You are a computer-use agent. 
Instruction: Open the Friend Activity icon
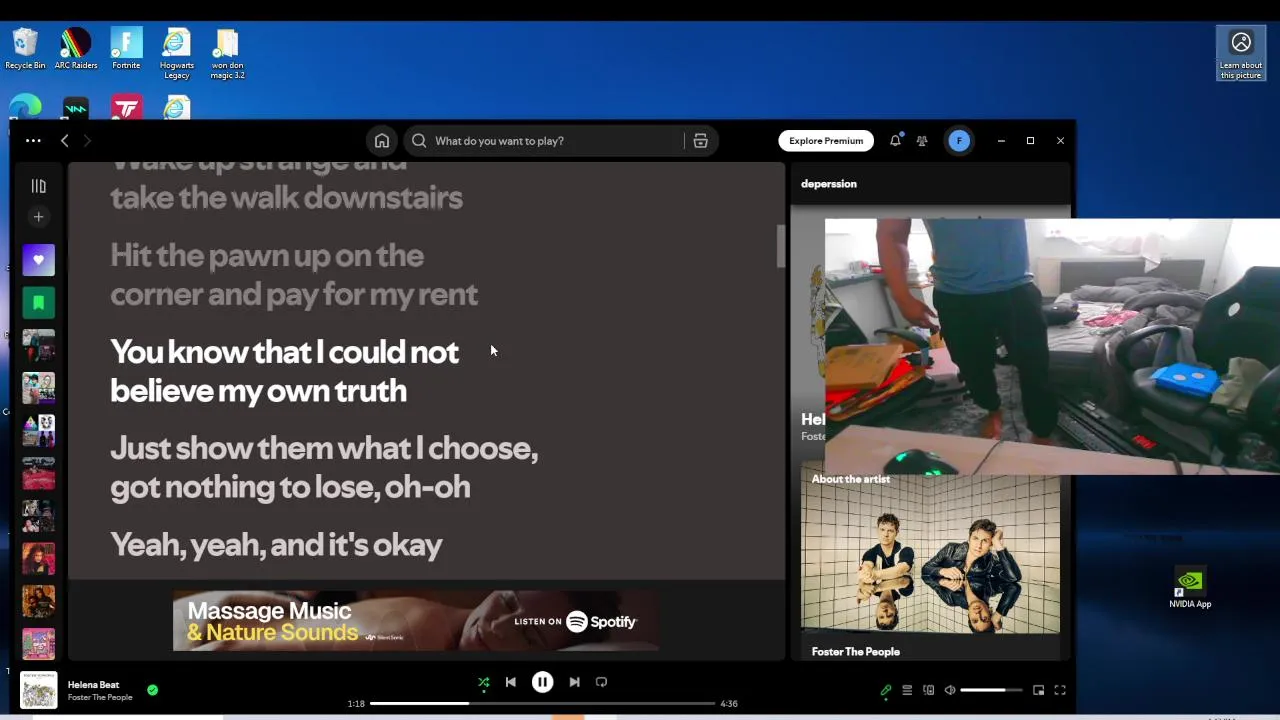click(922, 141)
